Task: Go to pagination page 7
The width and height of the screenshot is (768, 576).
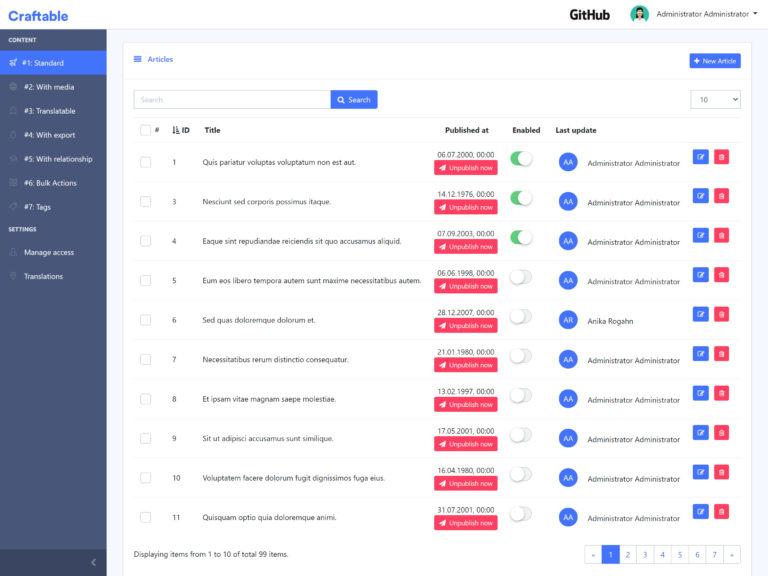Action: click(x=714, y=554)
